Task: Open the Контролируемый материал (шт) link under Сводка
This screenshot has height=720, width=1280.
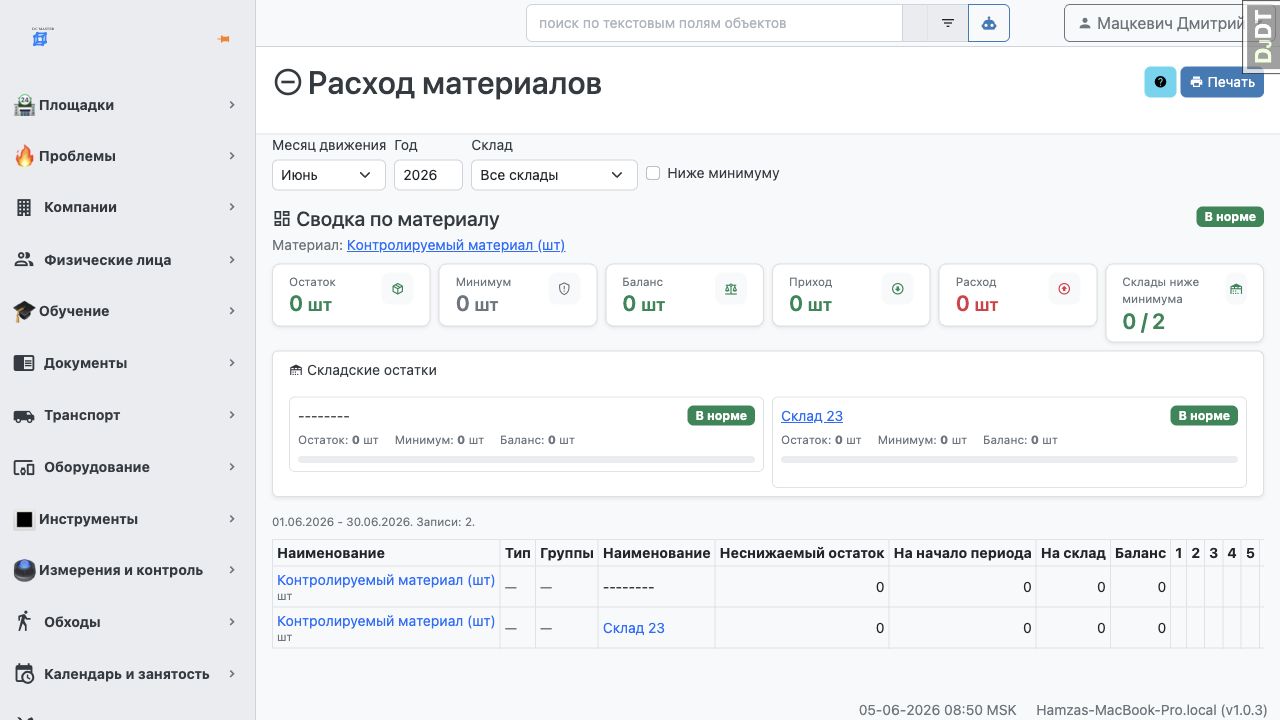Action: tap(456, 245)
